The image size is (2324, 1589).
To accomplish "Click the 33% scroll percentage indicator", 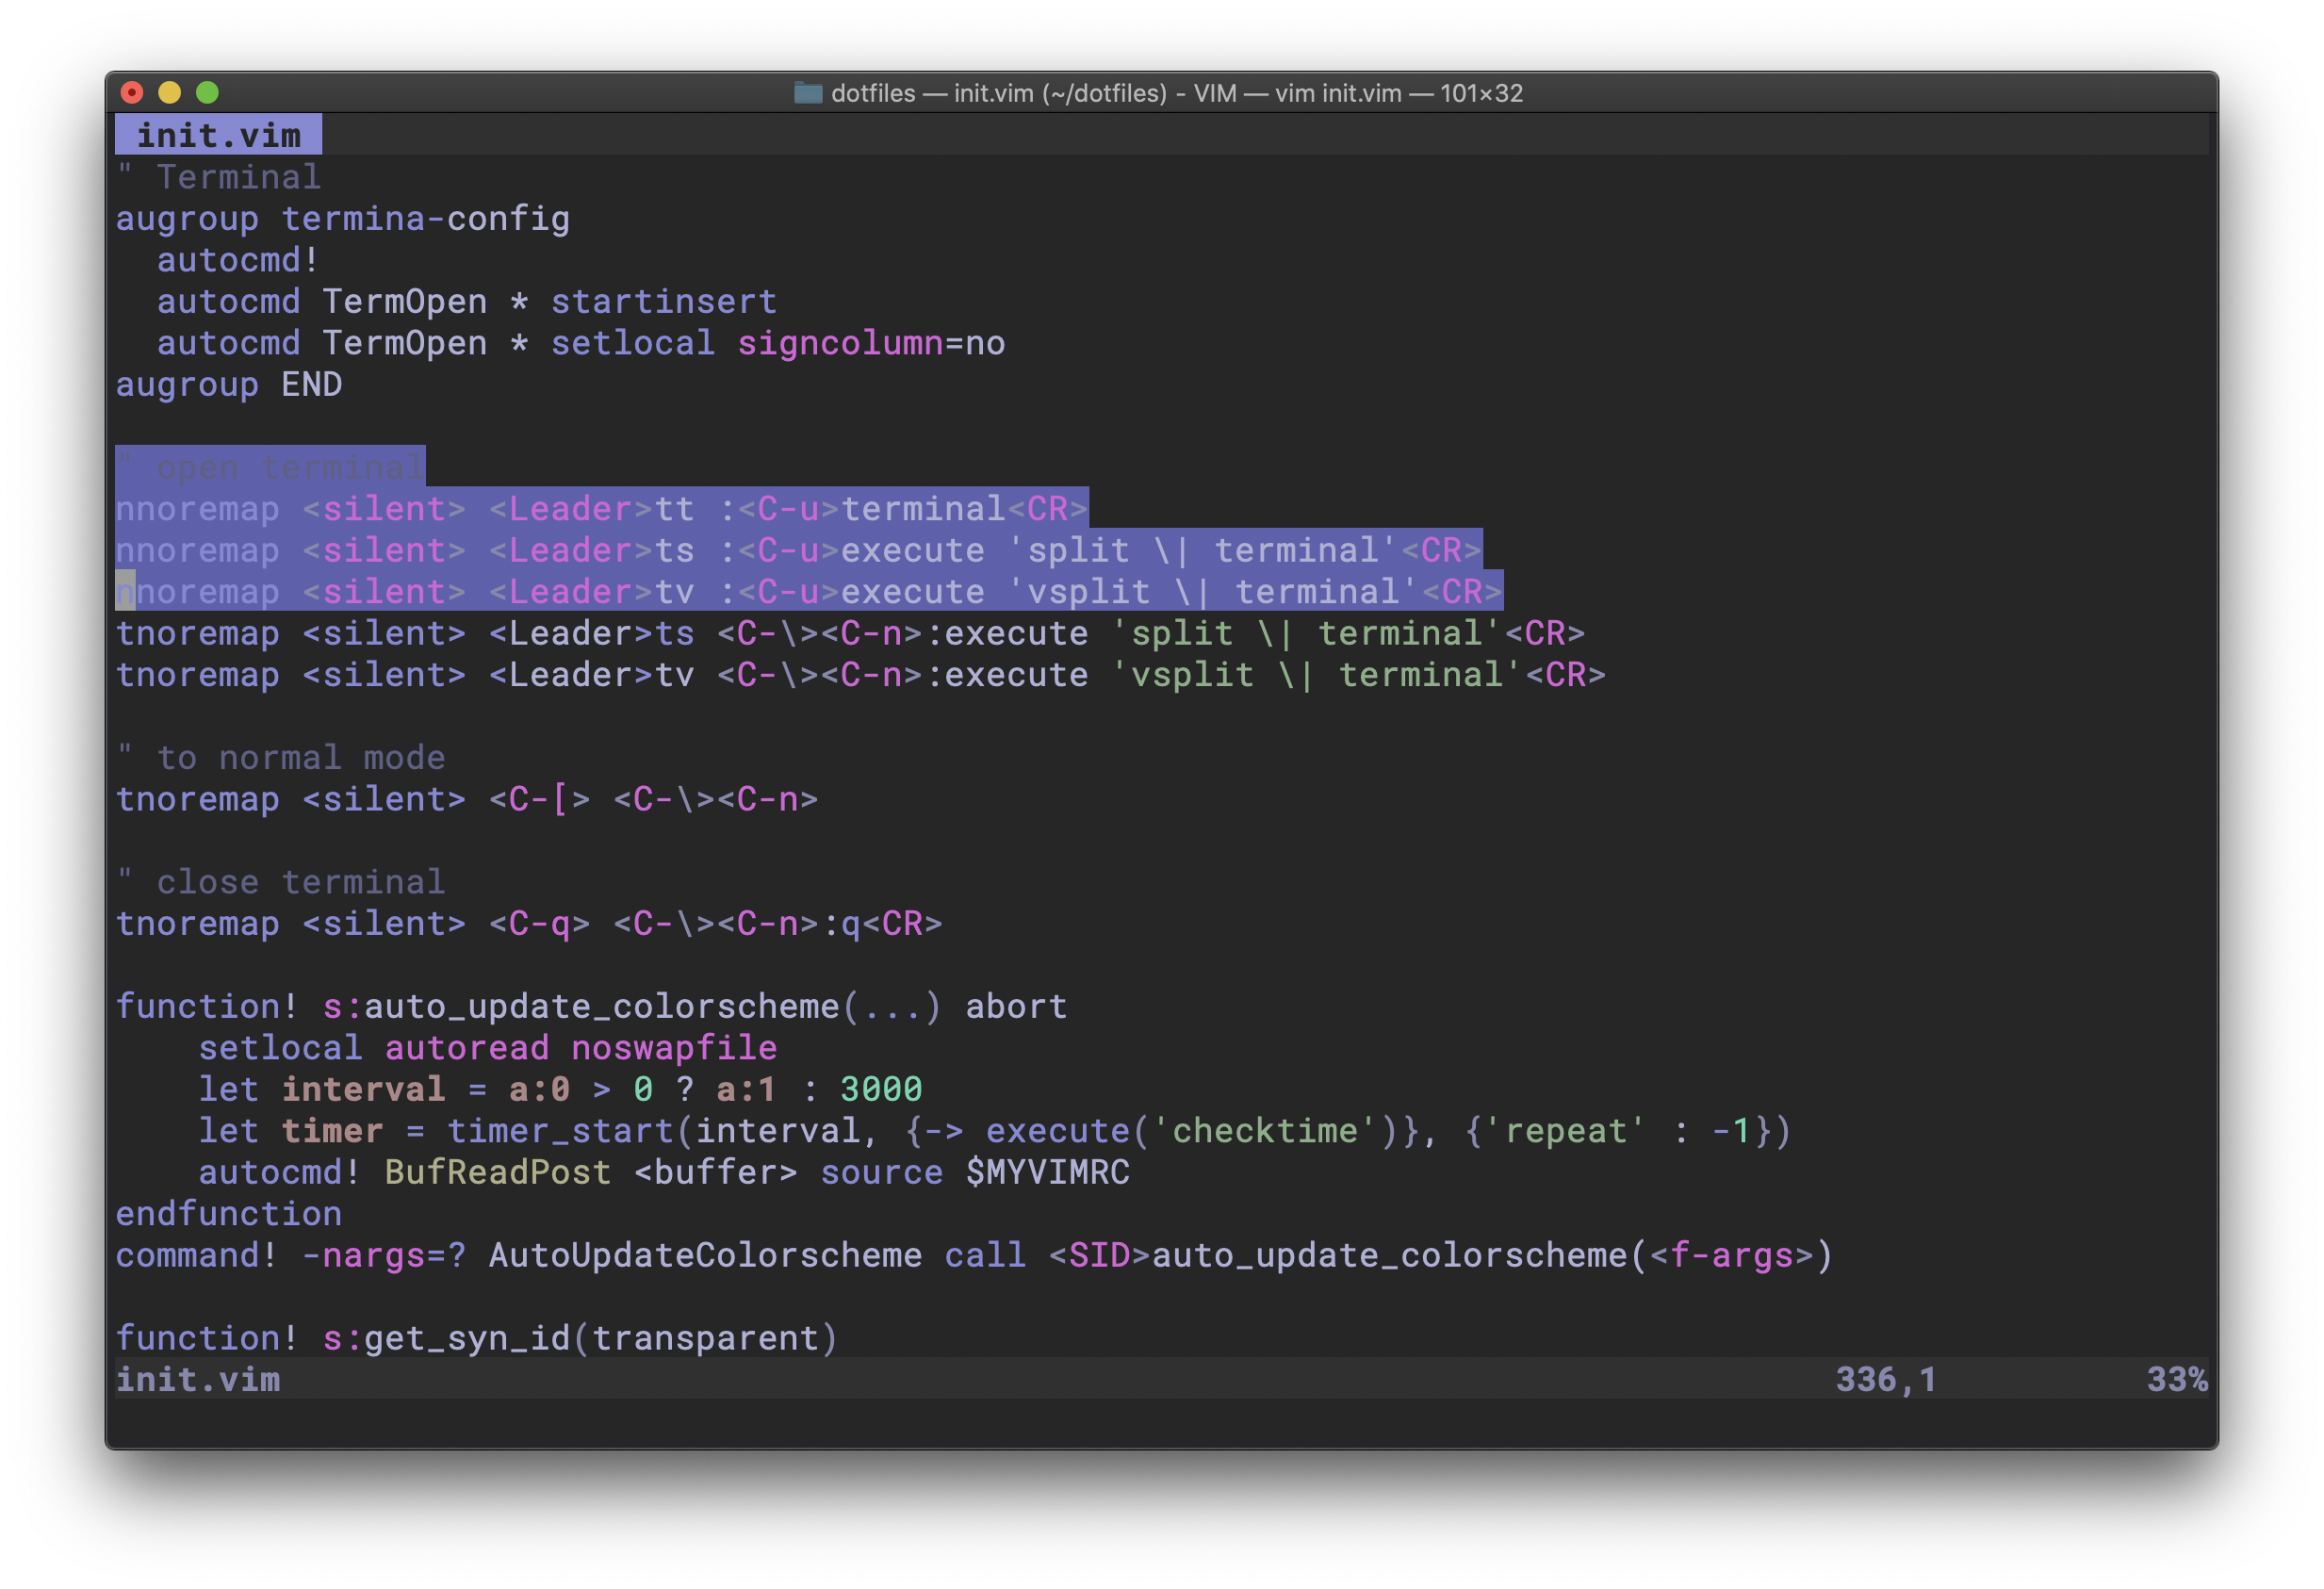I will point(2176,1380).
